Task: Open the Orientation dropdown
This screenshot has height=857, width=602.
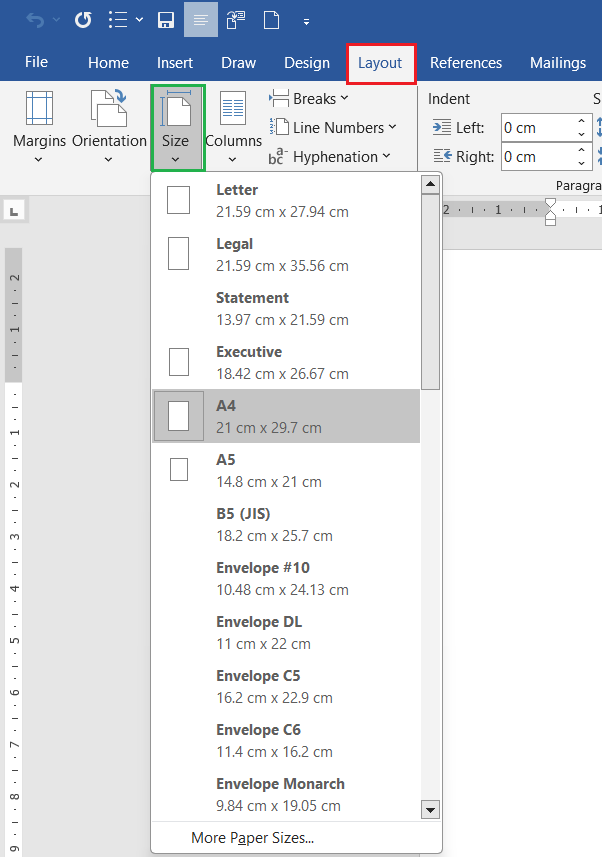Action: 109,127
